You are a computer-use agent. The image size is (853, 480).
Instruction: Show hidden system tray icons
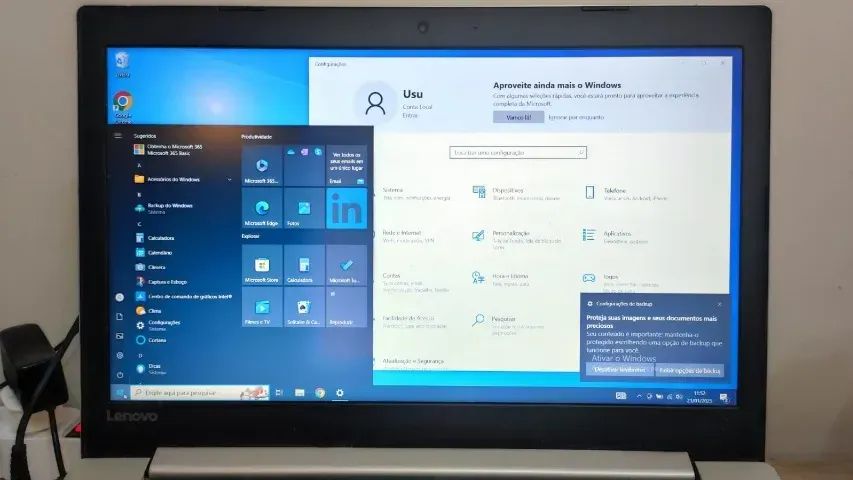coord(639,396)
